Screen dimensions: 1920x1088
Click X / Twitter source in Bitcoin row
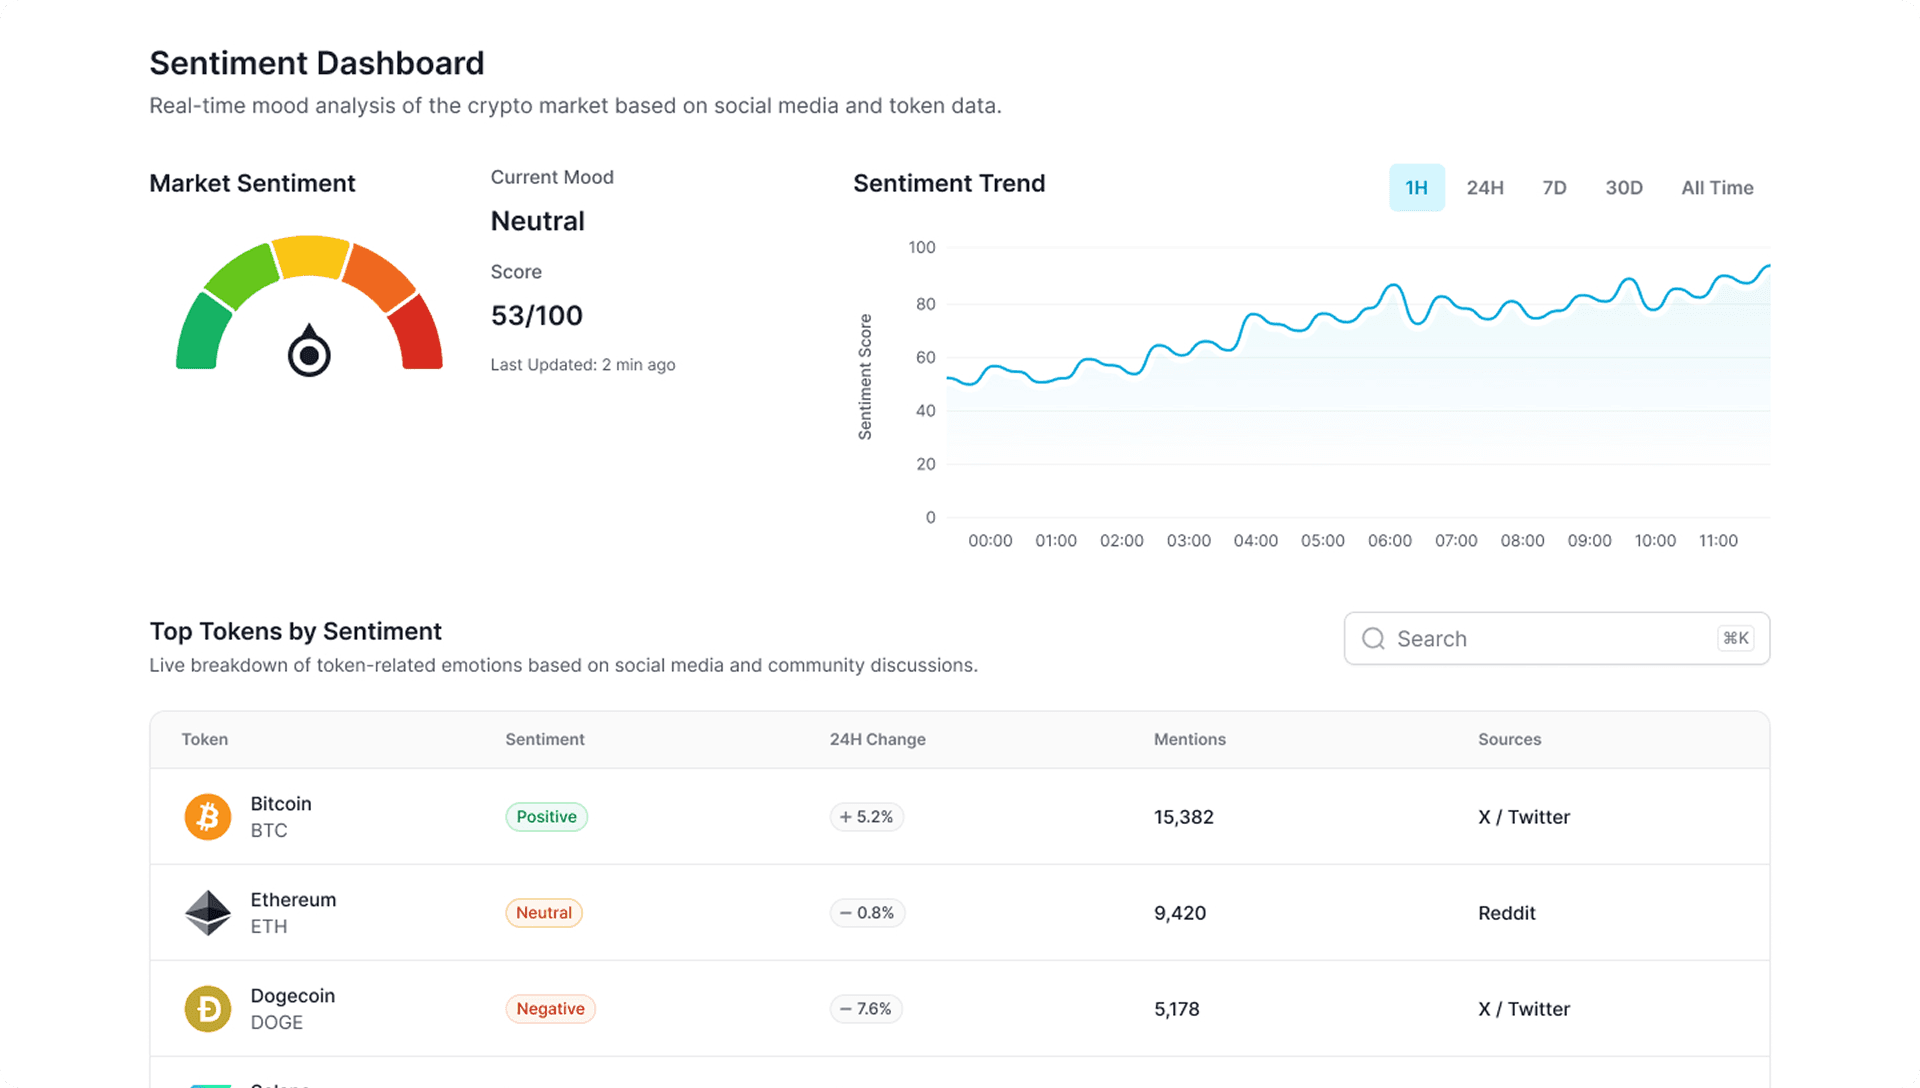pos(1524,817)
